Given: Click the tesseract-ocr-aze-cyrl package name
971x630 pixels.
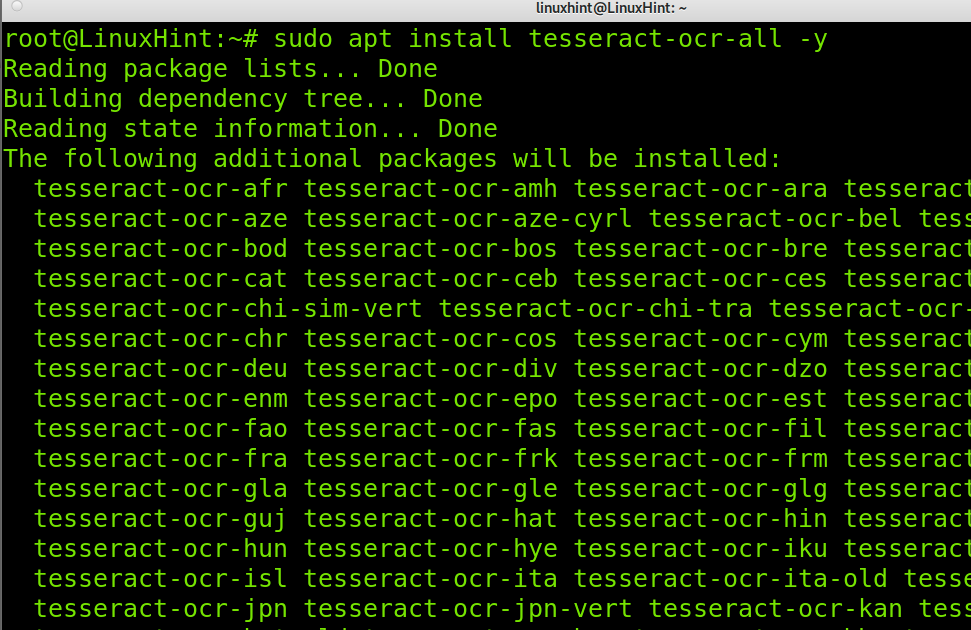Looking at the screenshot, I should click(x=468, y=219).
